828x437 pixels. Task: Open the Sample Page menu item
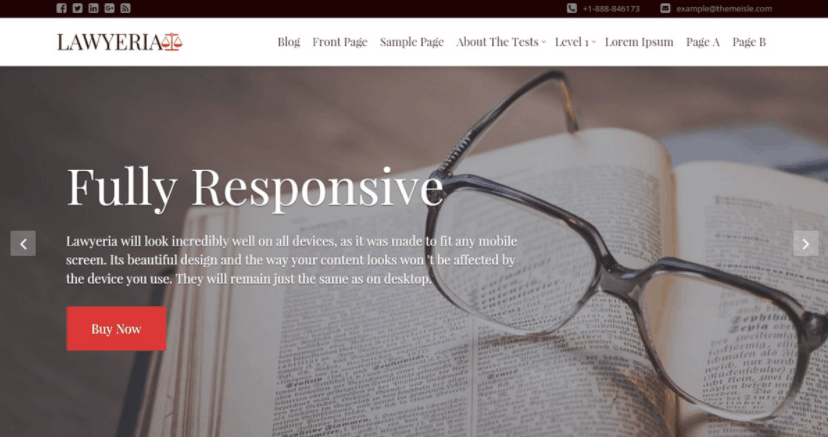click(x=412, y=42)
